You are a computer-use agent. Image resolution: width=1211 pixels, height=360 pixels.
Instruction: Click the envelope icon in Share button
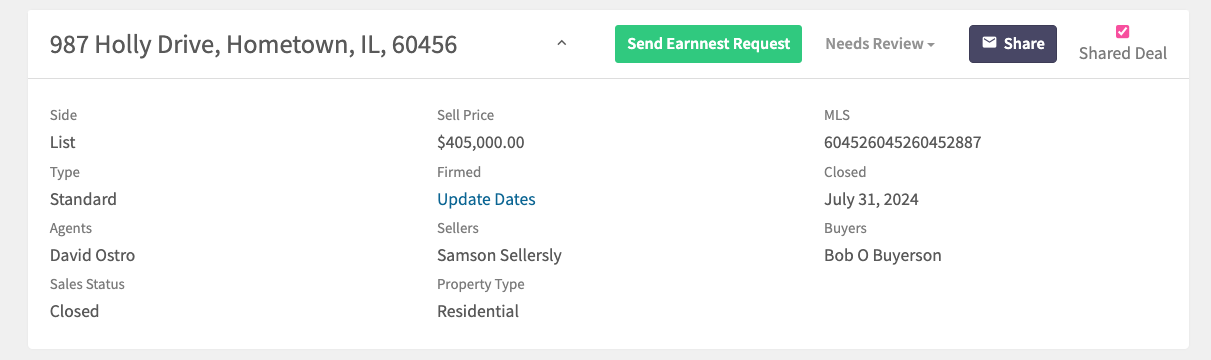point(989,43)
